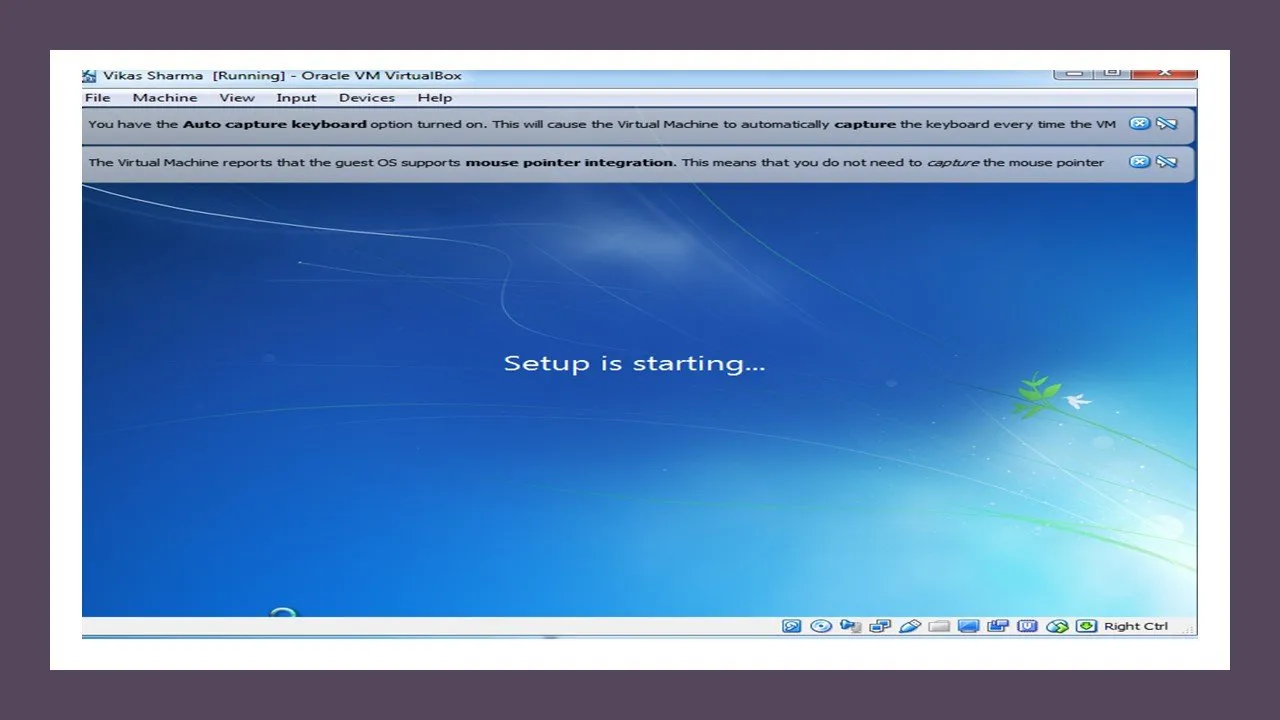
Task: Click the shared folders status icon
Action: 938,626
